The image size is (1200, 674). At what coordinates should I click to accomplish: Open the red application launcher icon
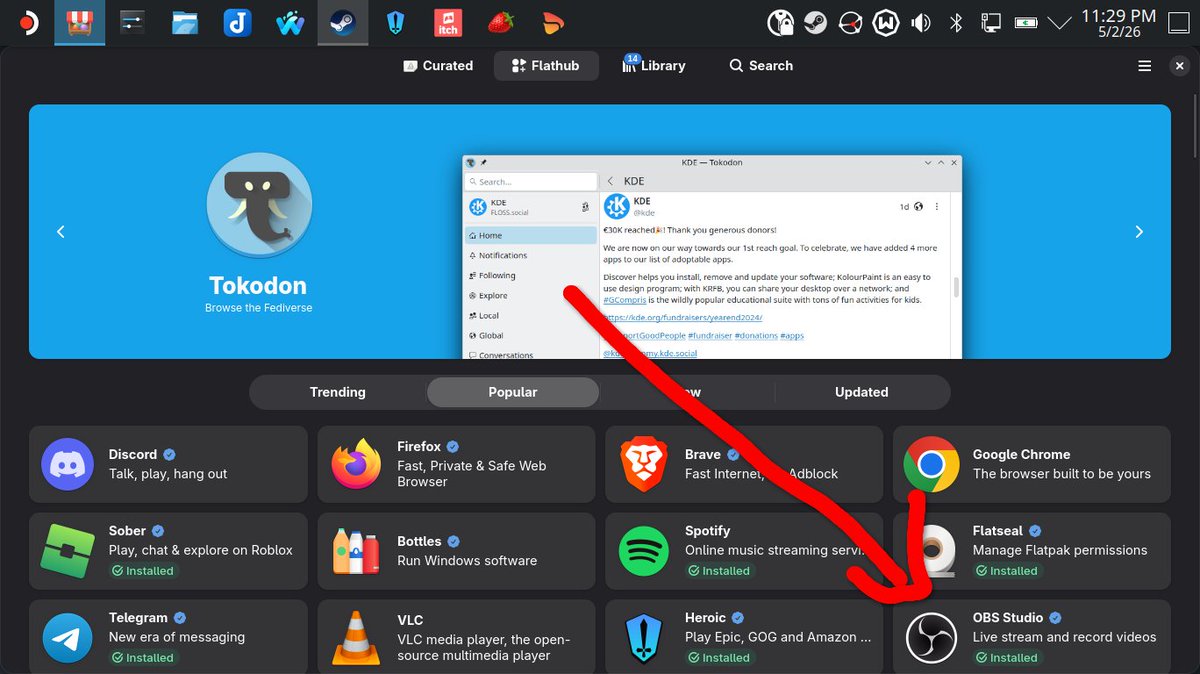(27, 23)
